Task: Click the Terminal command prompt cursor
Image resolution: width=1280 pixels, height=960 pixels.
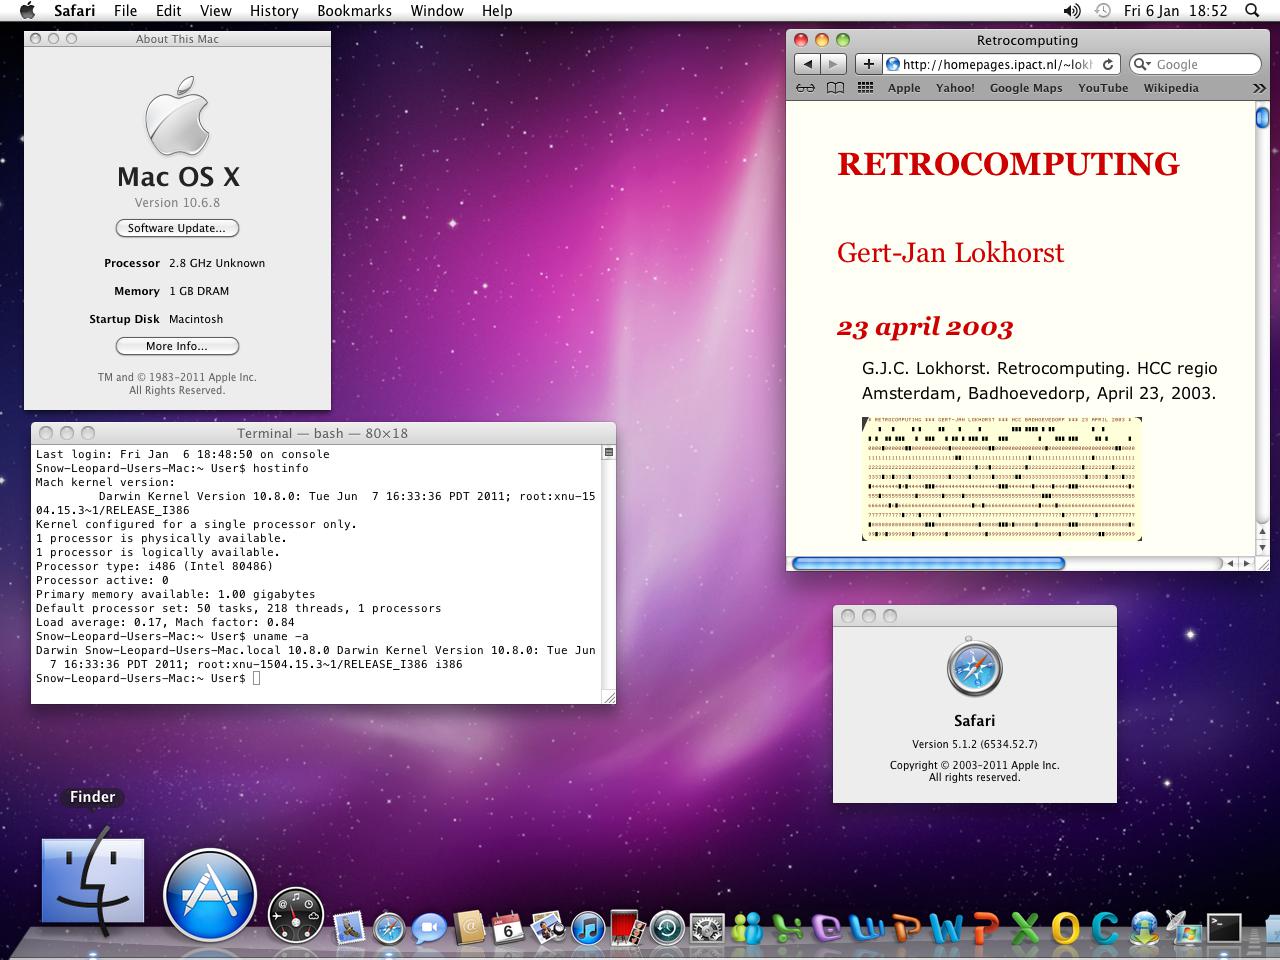Action: click(256, 678)
